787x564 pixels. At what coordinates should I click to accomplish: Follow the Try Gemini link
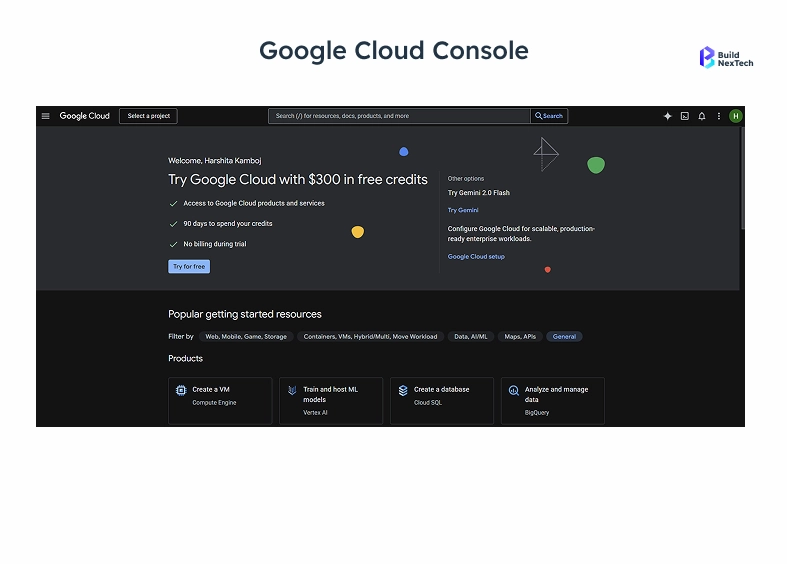[x=463, y=210]
